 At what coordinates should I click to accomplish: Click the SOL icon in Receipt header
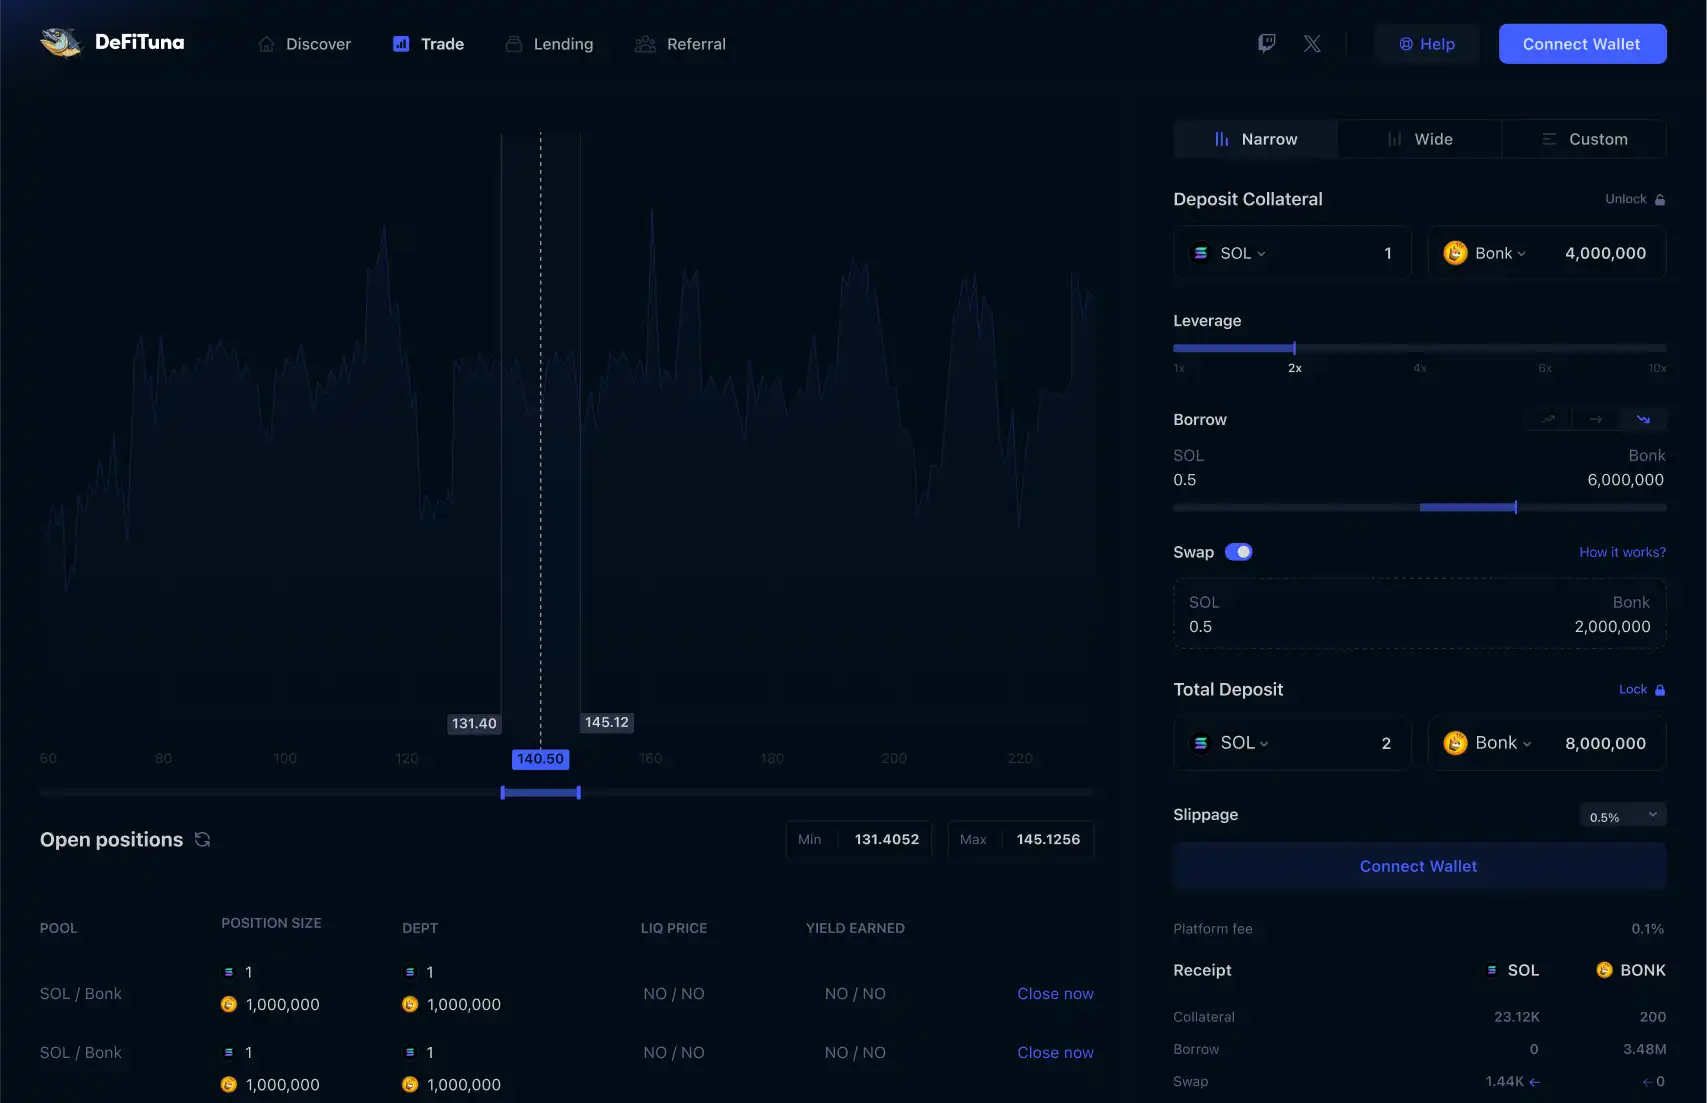click(1492, 970)
